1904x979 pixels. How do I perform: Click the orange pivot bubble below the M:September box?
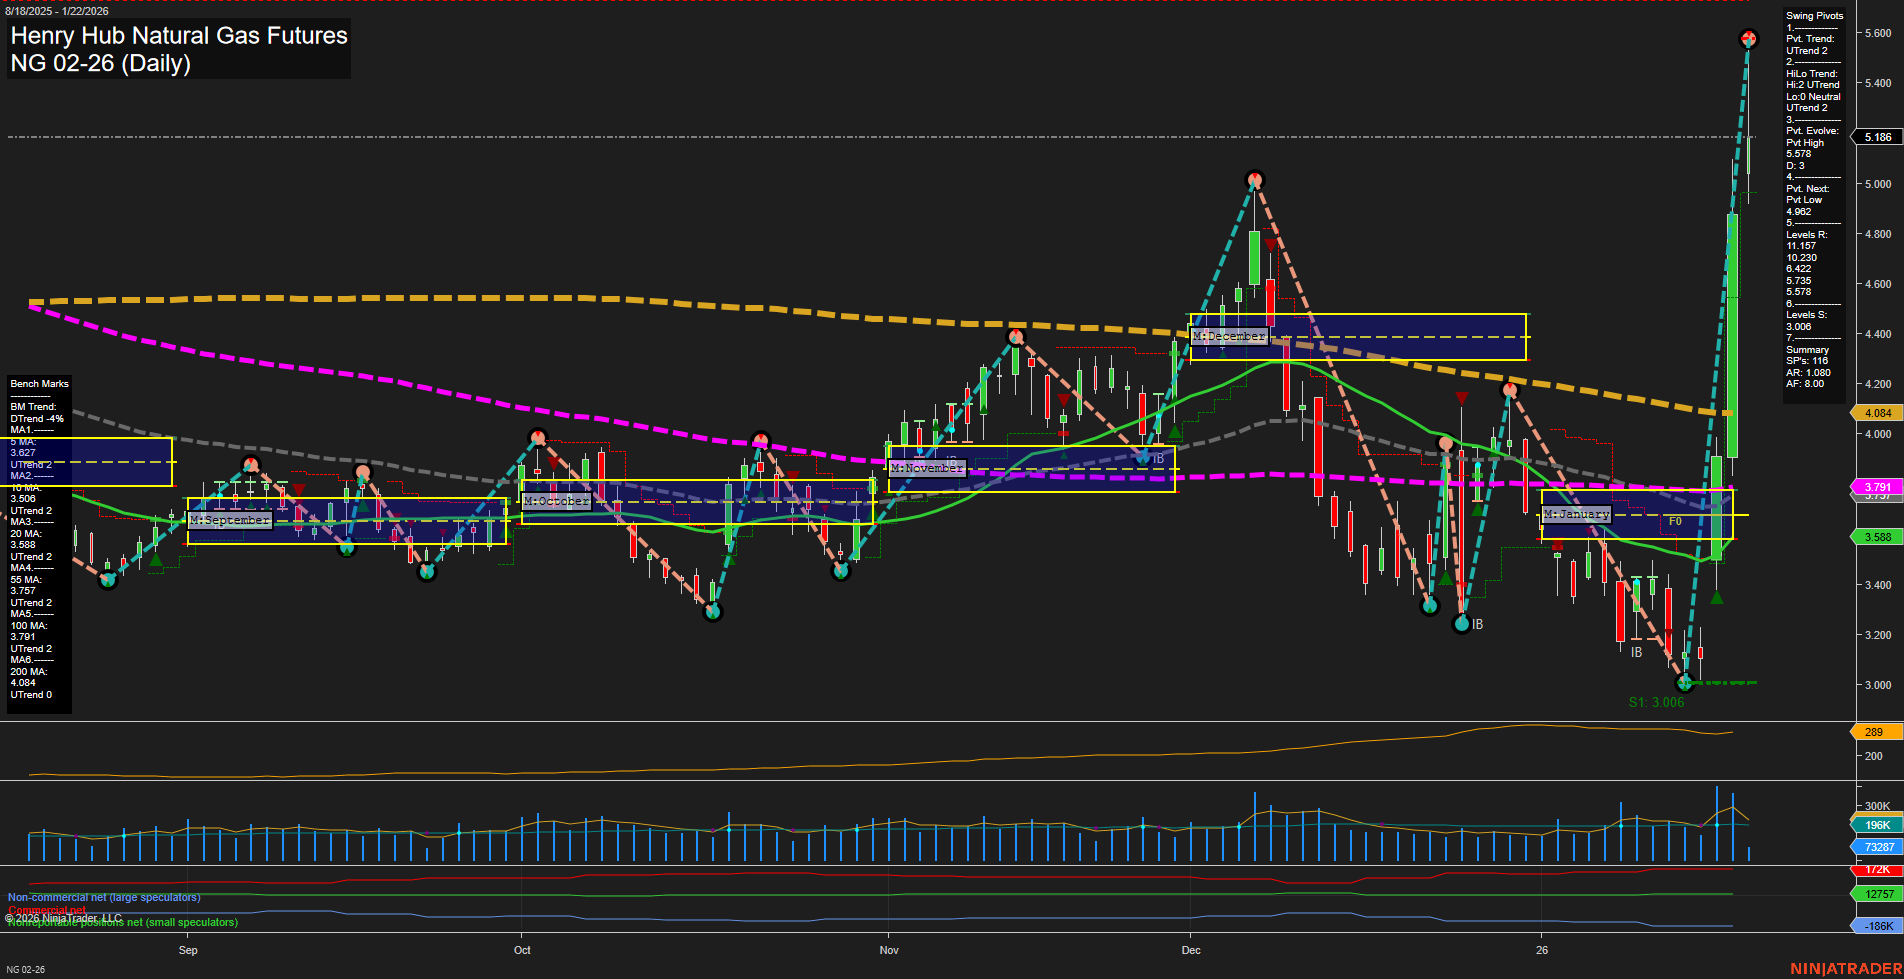click(362, 470)
